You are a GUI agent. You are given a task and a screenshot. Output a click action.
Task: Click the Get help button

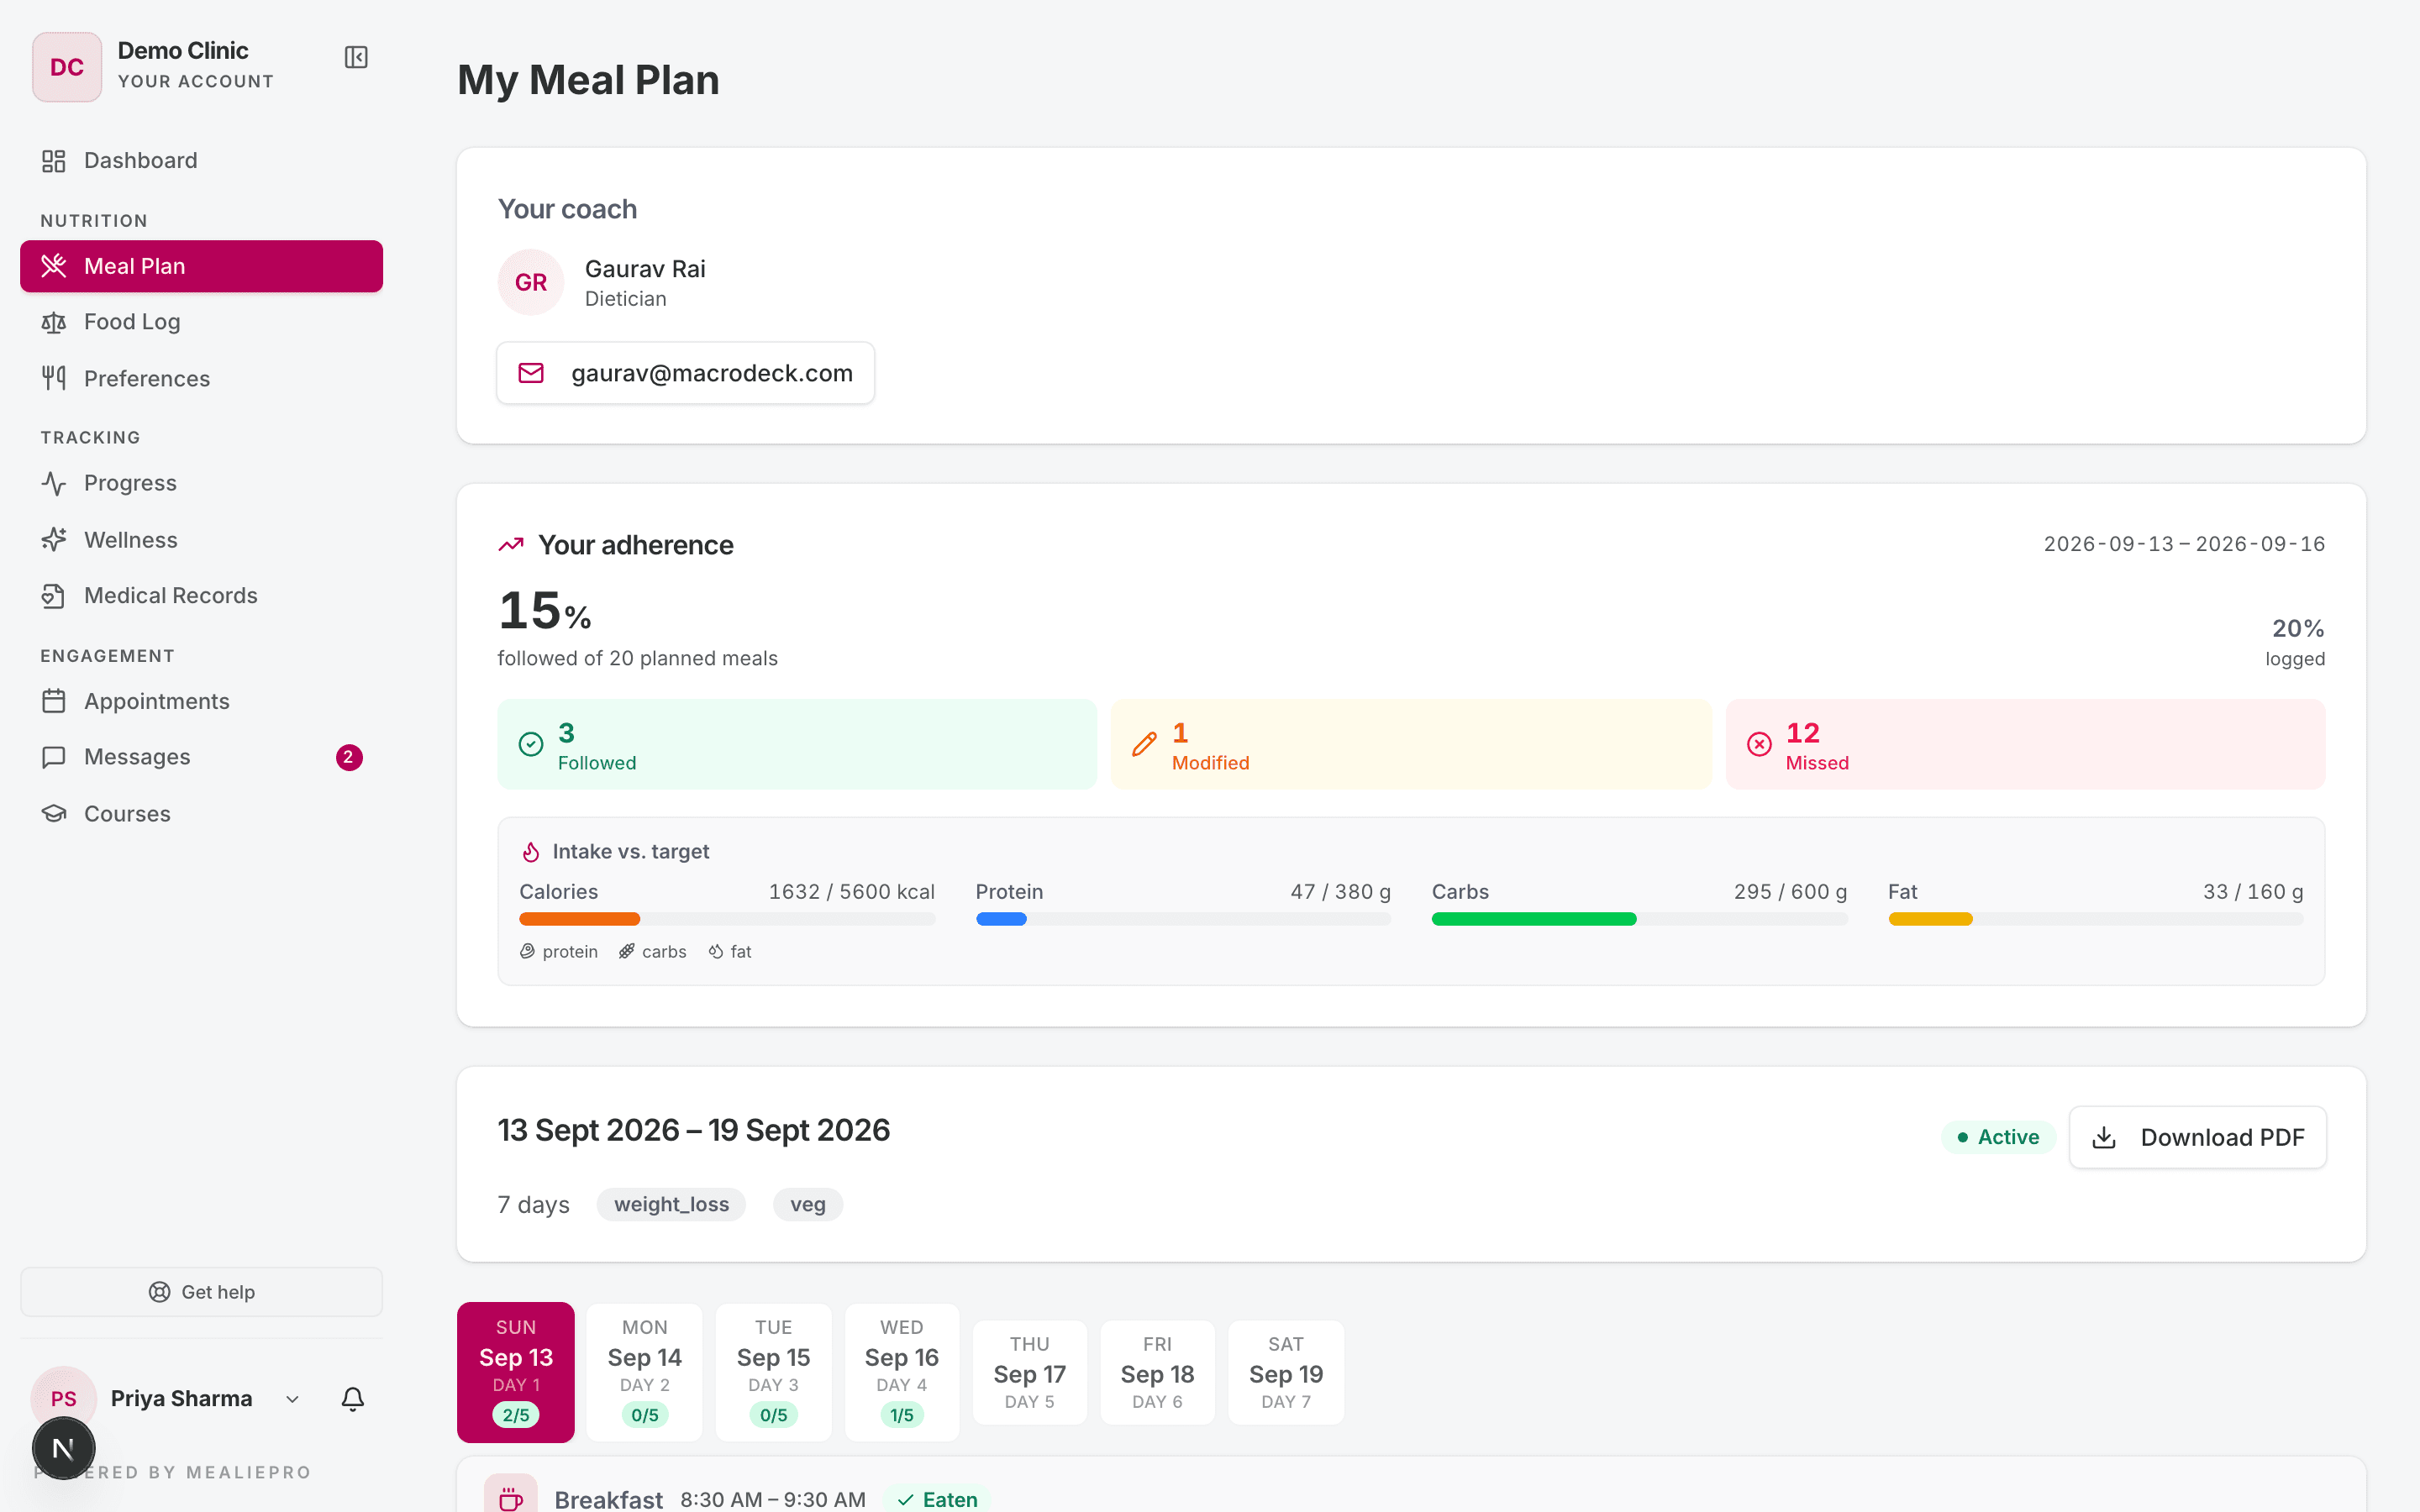tap(201, 1292)
